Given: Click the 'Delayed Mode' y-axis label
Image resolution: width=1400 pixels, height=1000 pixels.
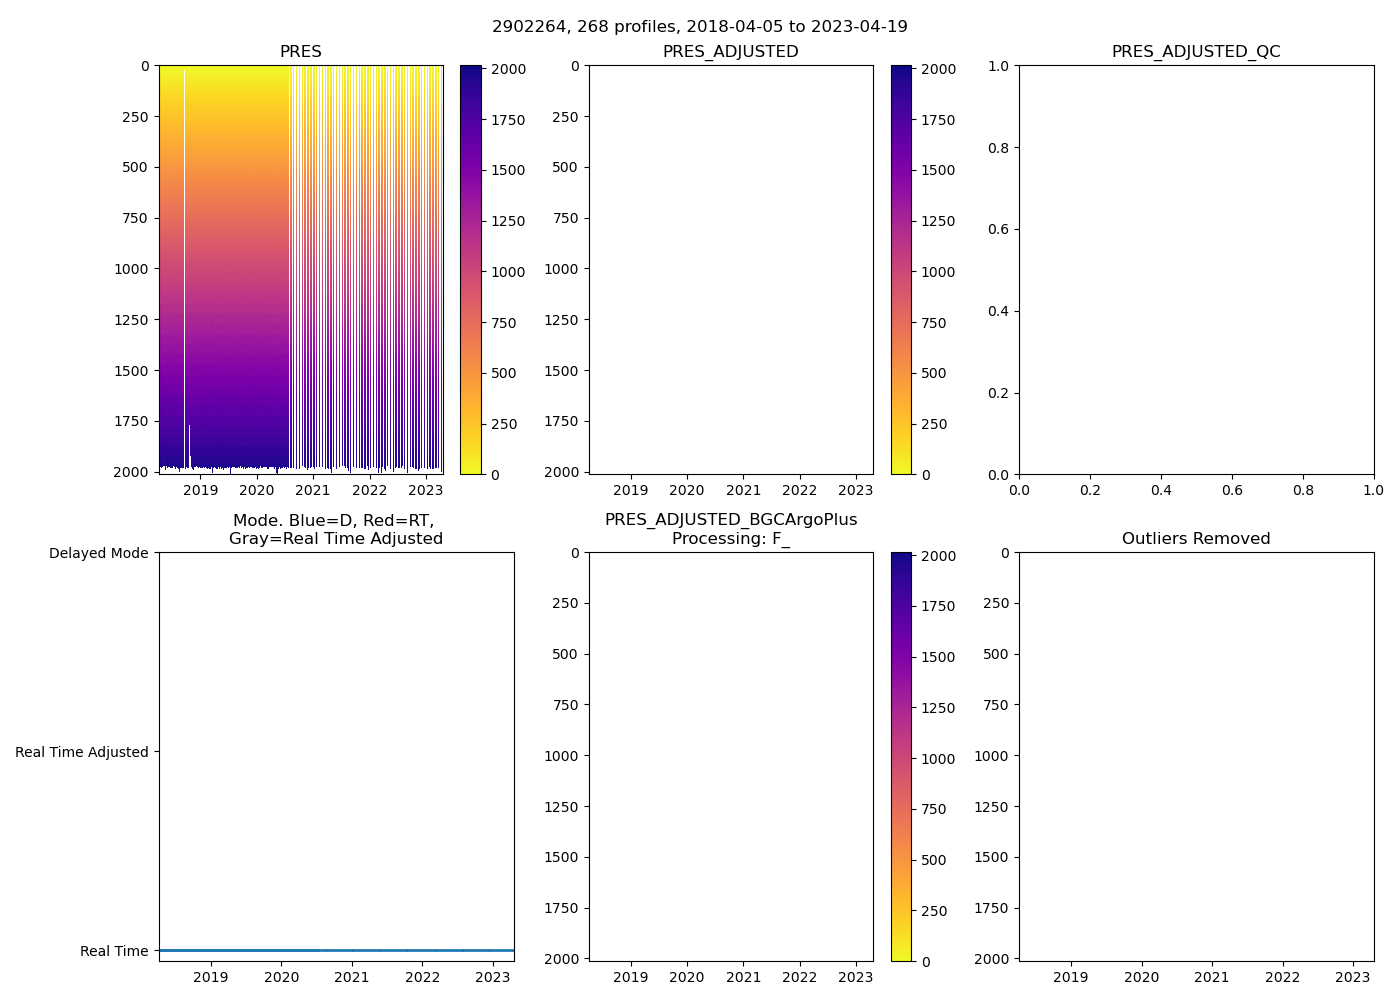Looking at the screenshot, I should pyautogui.click(x=98, y=553).
